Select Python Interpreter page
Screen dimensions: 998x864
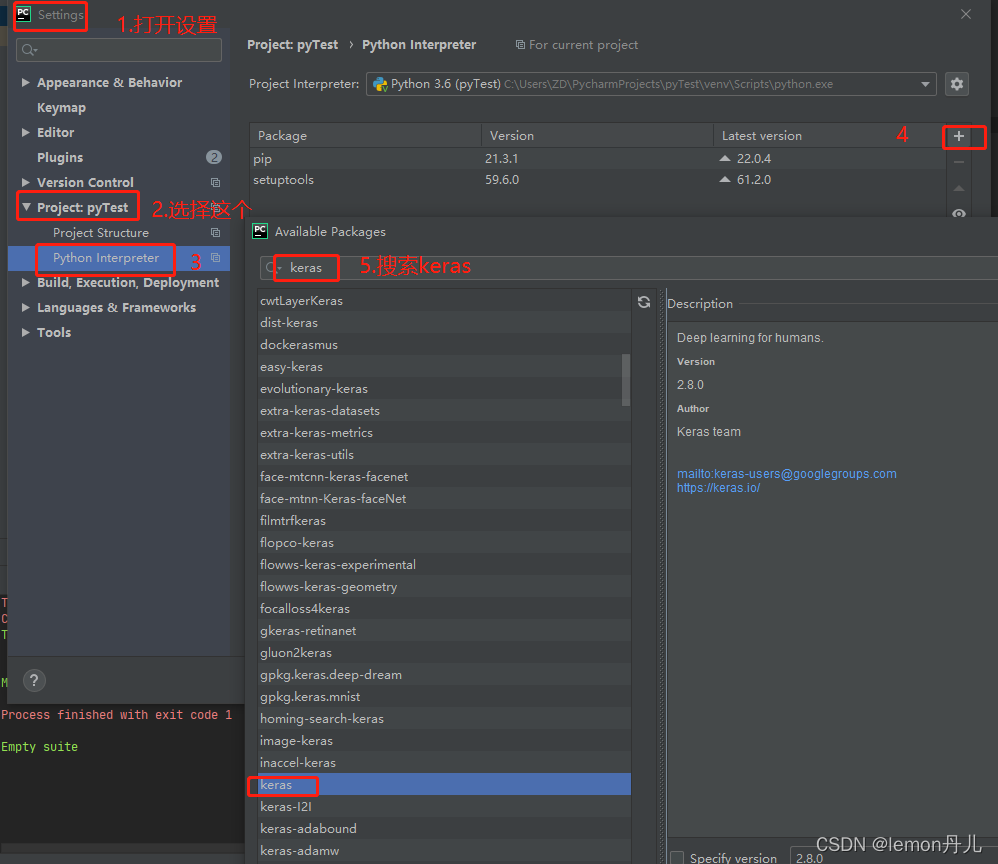click(x=106, y=258)
